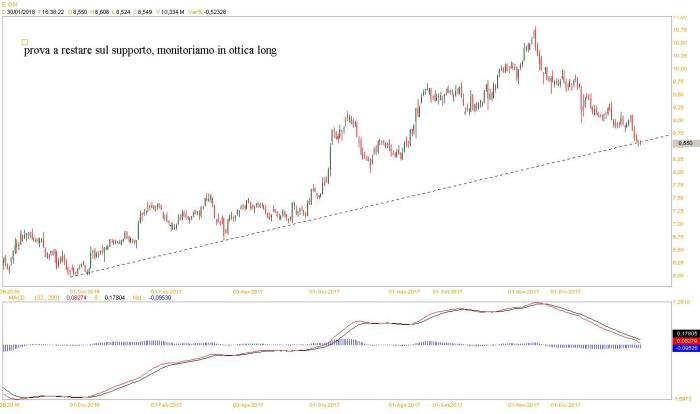Click the 01-Set-2017 date label under MACD panel
The image size is (700, 414).
click(x=447, y=405)
